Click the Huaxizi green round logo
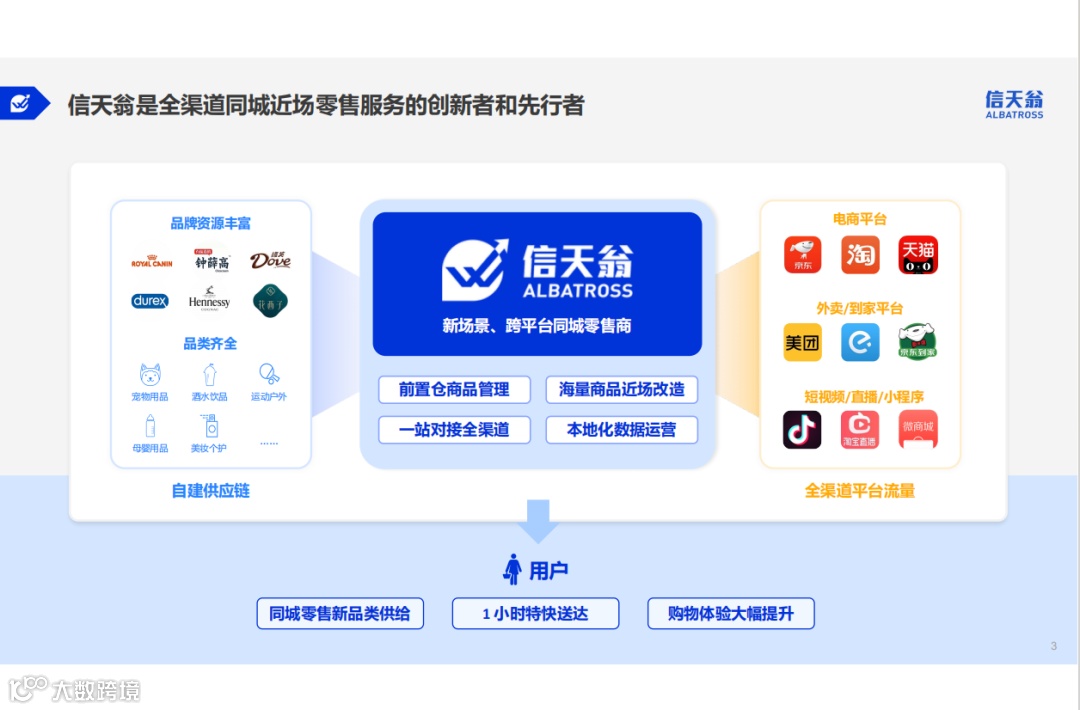Viewport: 1080px width, 710px height. [270, 301]
